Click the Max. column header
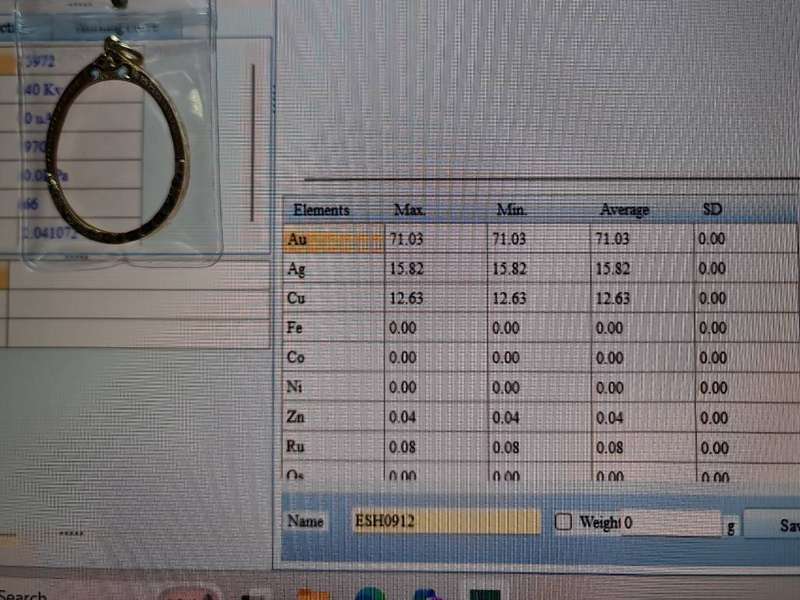This screenshot has width=800, height=600. point(410,210)
